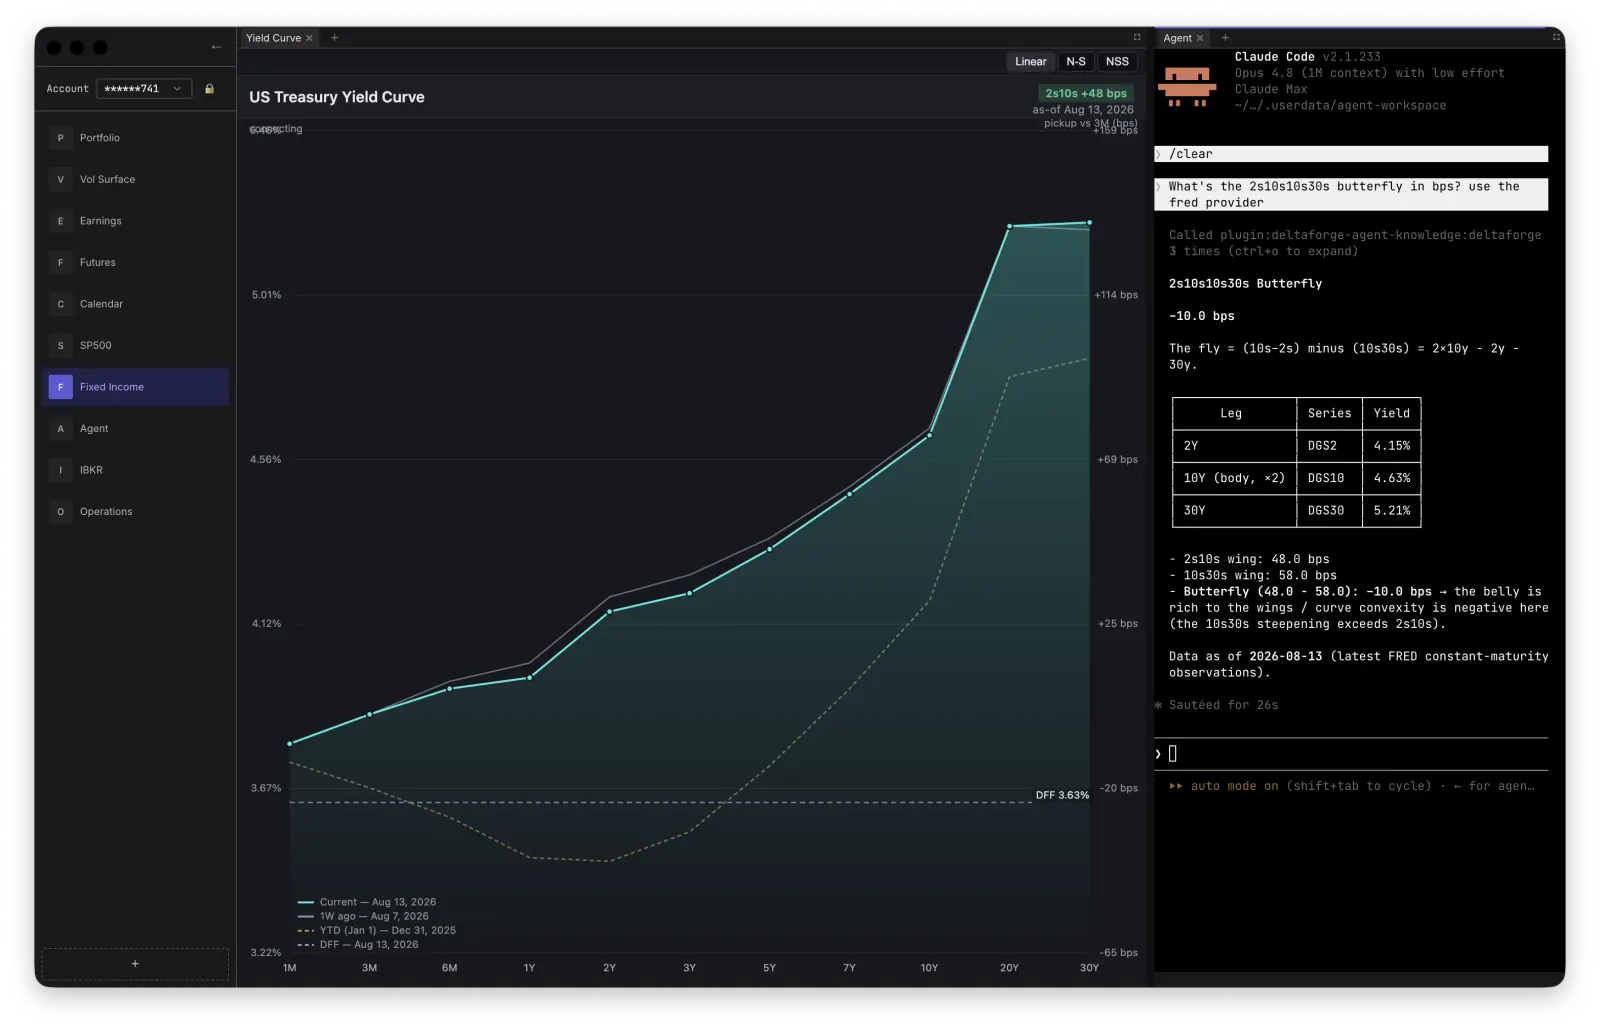
Task: Click the 5Y axis label
Action: point(769,968)
